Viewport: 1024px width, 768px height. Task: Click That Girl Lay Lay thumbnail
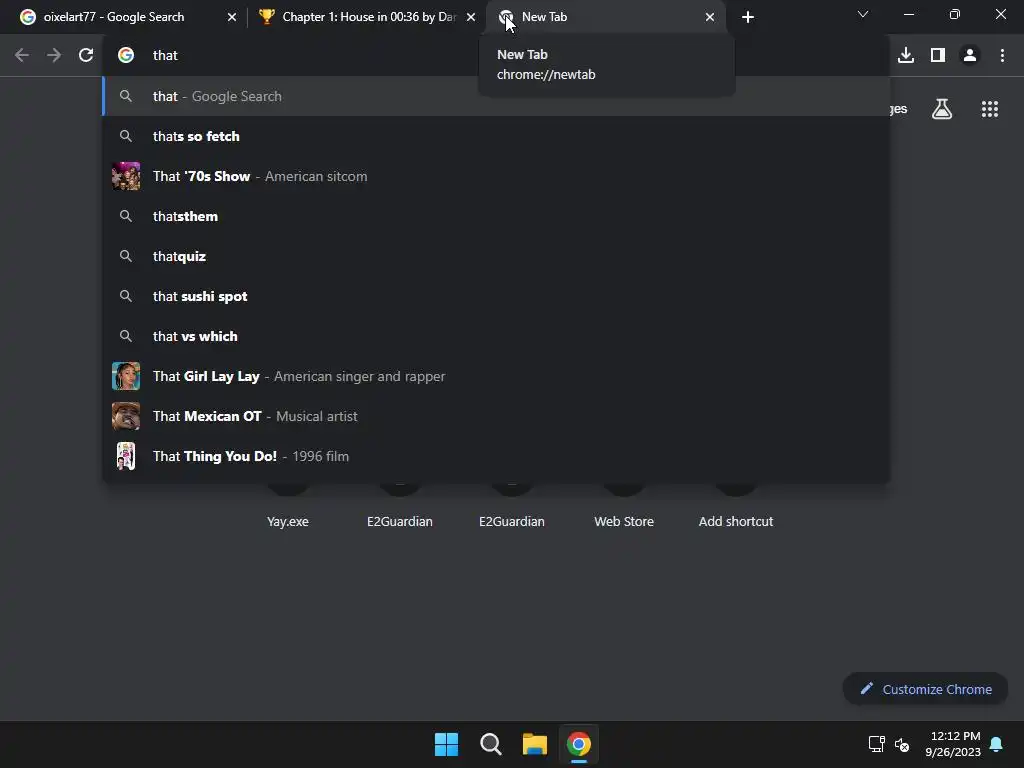coord(126,376)
